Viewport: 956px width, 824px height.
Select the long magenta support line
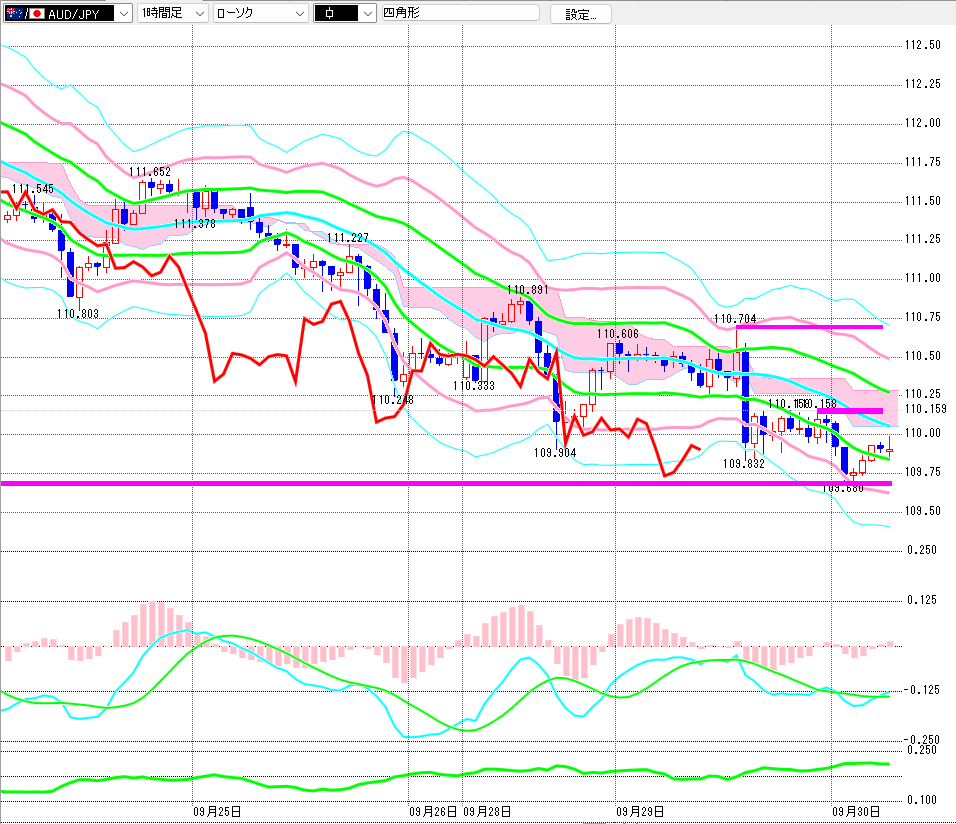click(446, 484)
